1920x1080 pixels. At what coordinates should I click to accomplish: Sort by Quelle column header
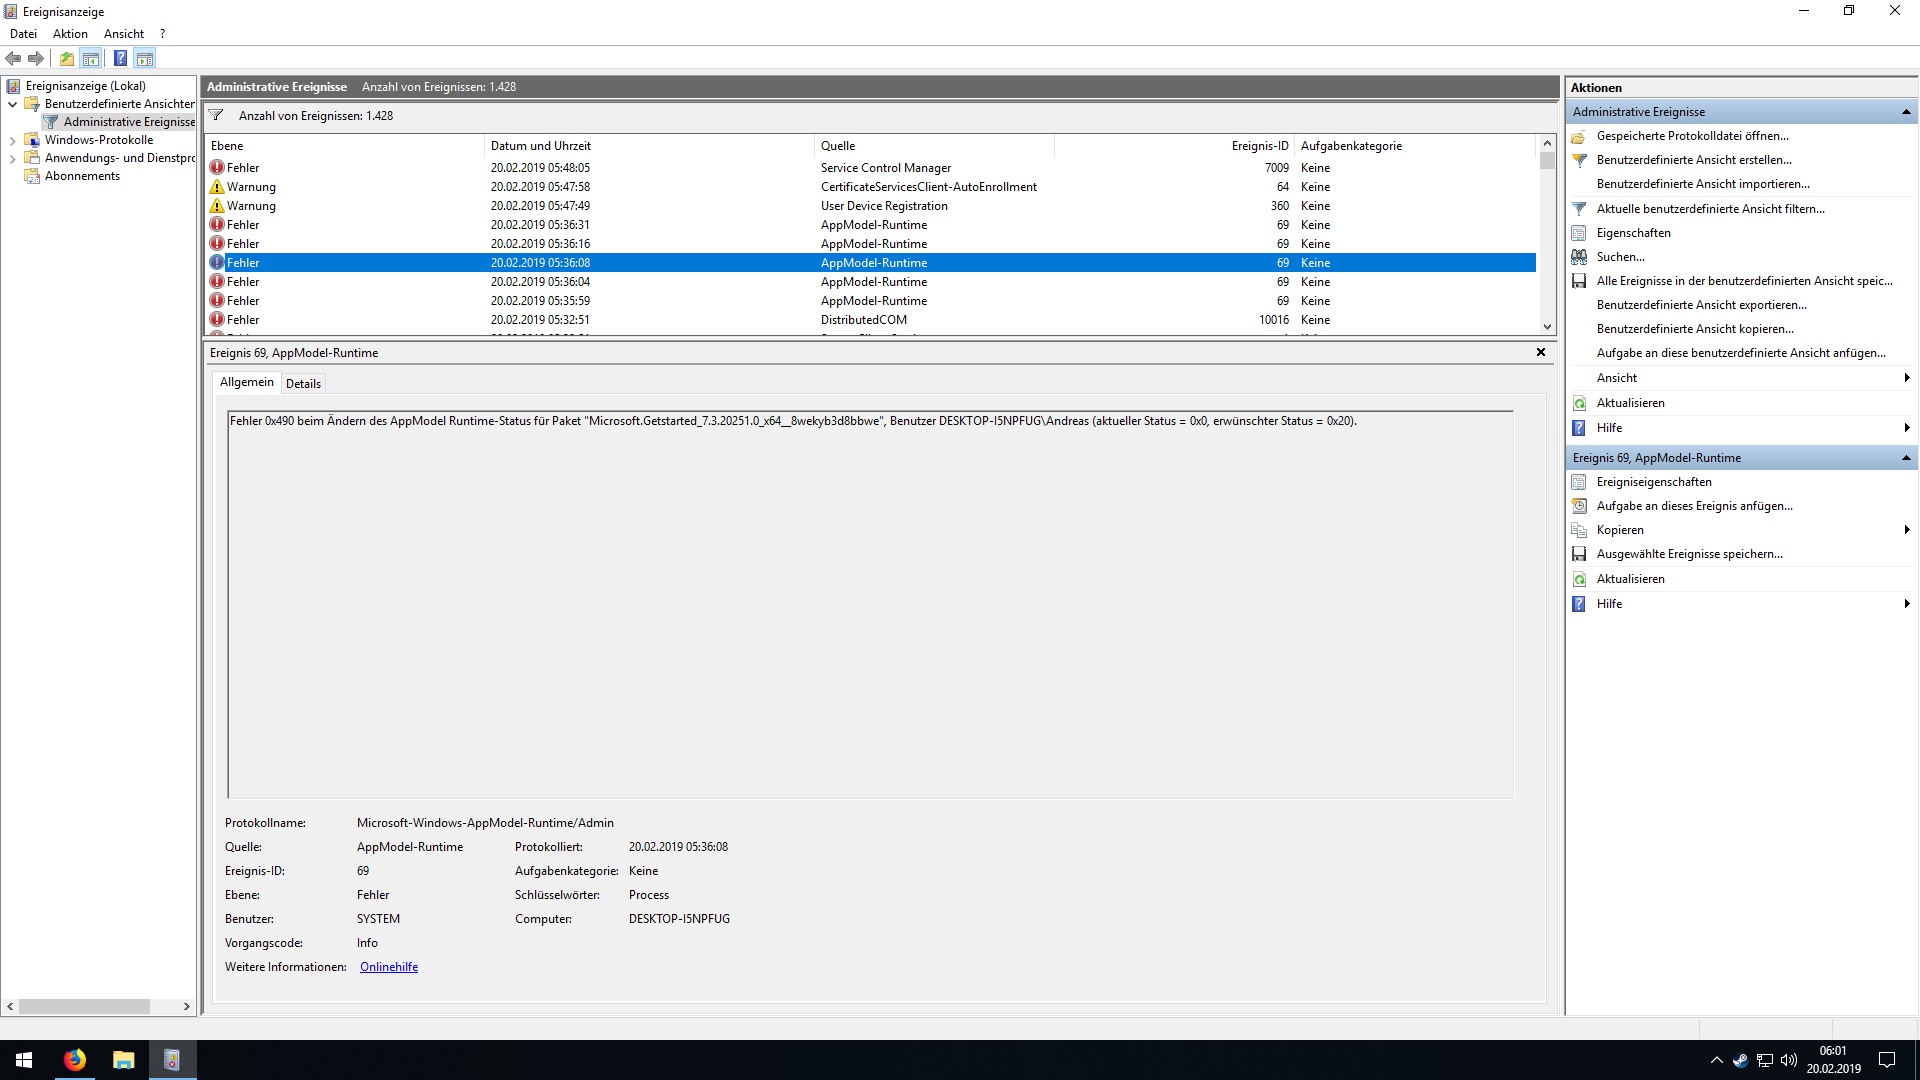coord(934,146)
